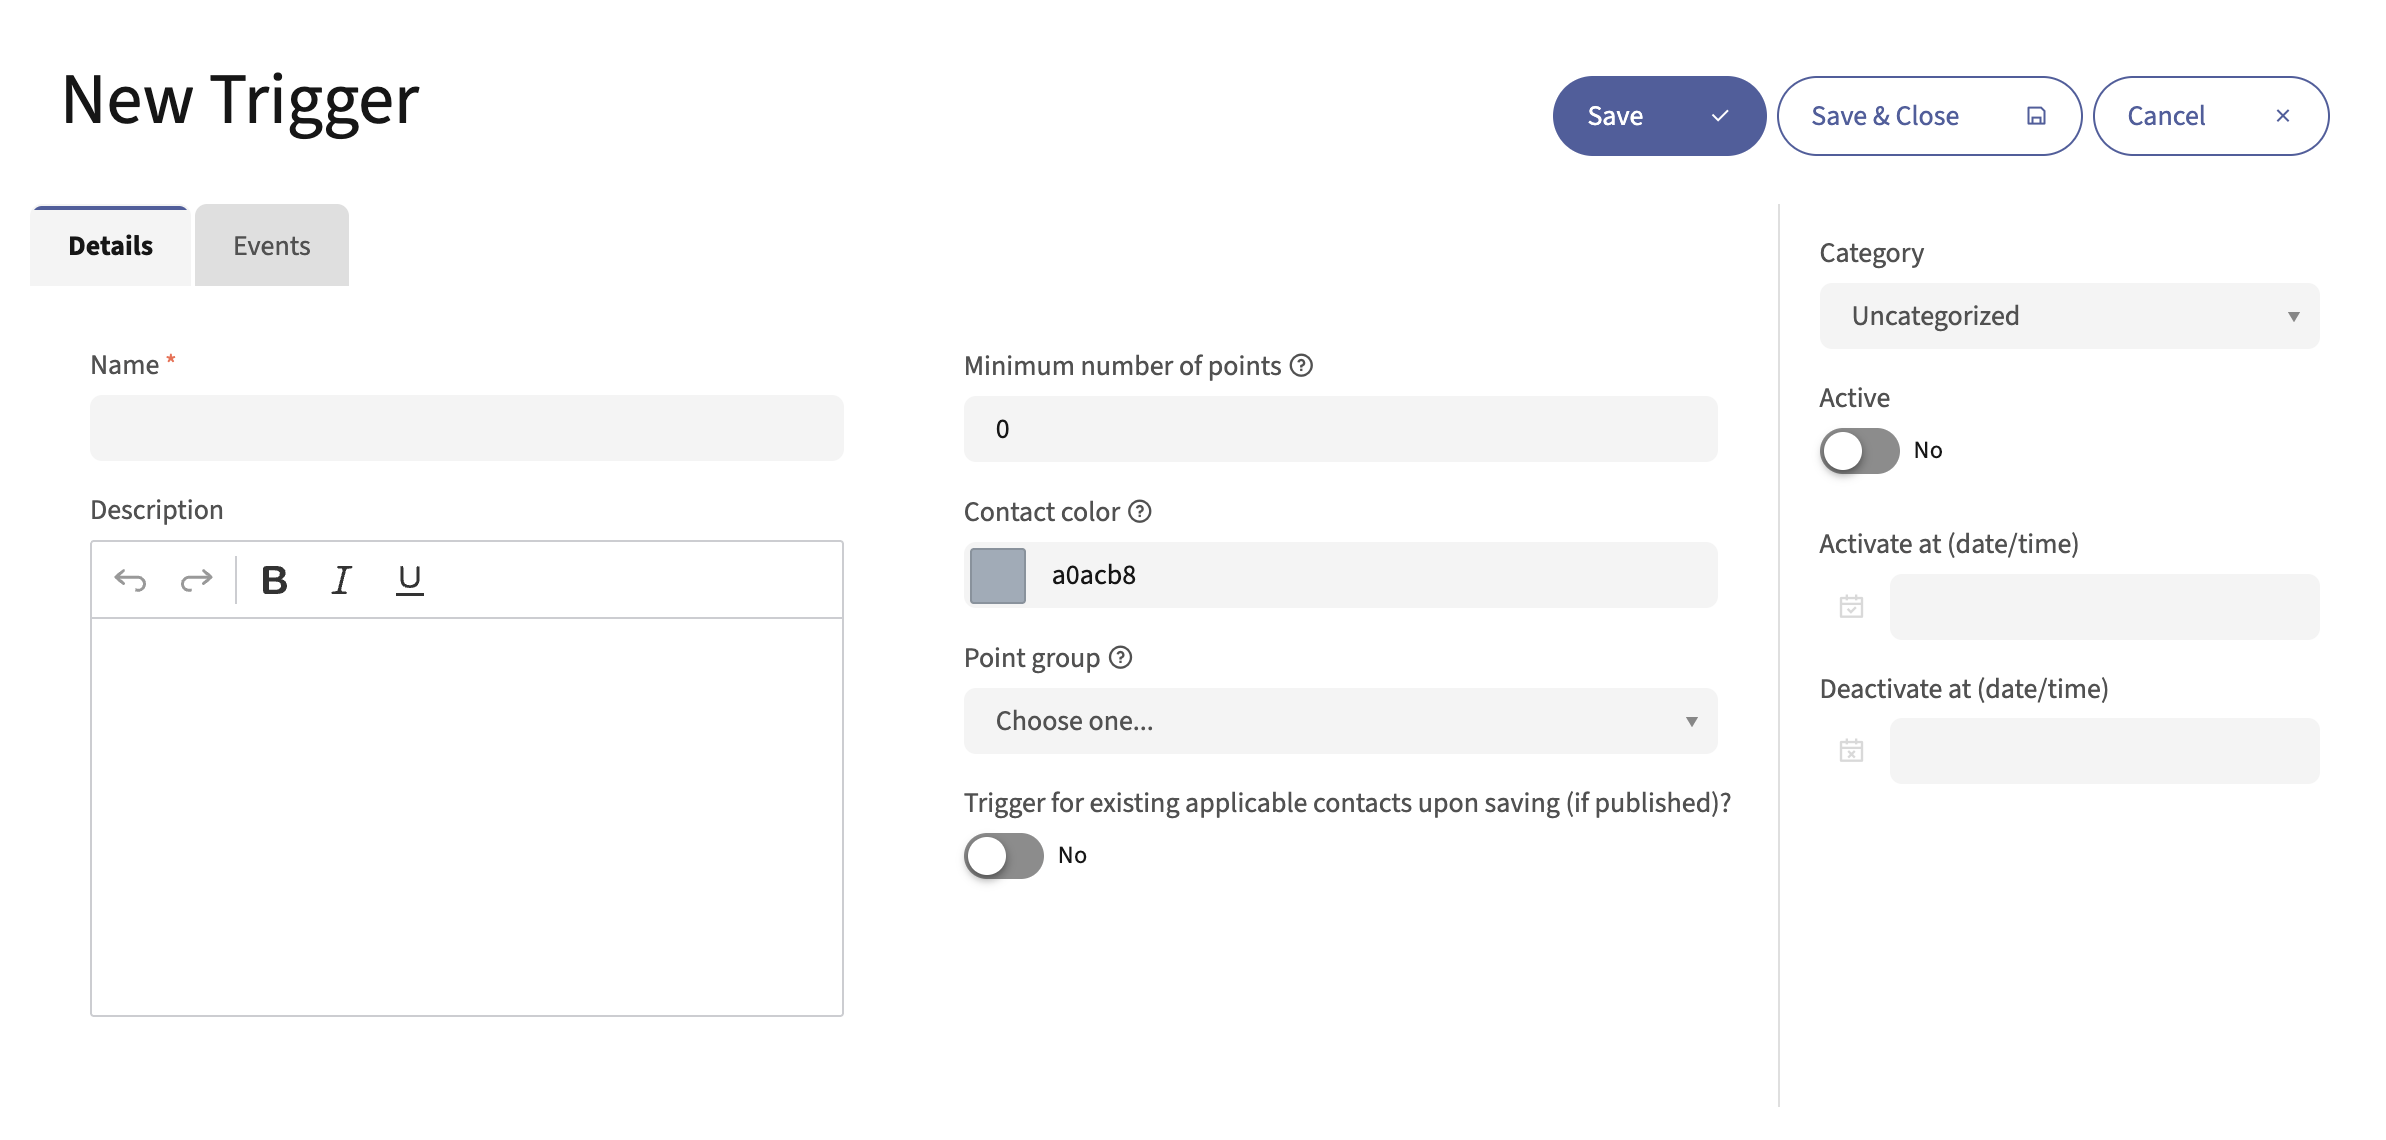
Task: Click the undo icon in Description editor
Action: point(131,580)
